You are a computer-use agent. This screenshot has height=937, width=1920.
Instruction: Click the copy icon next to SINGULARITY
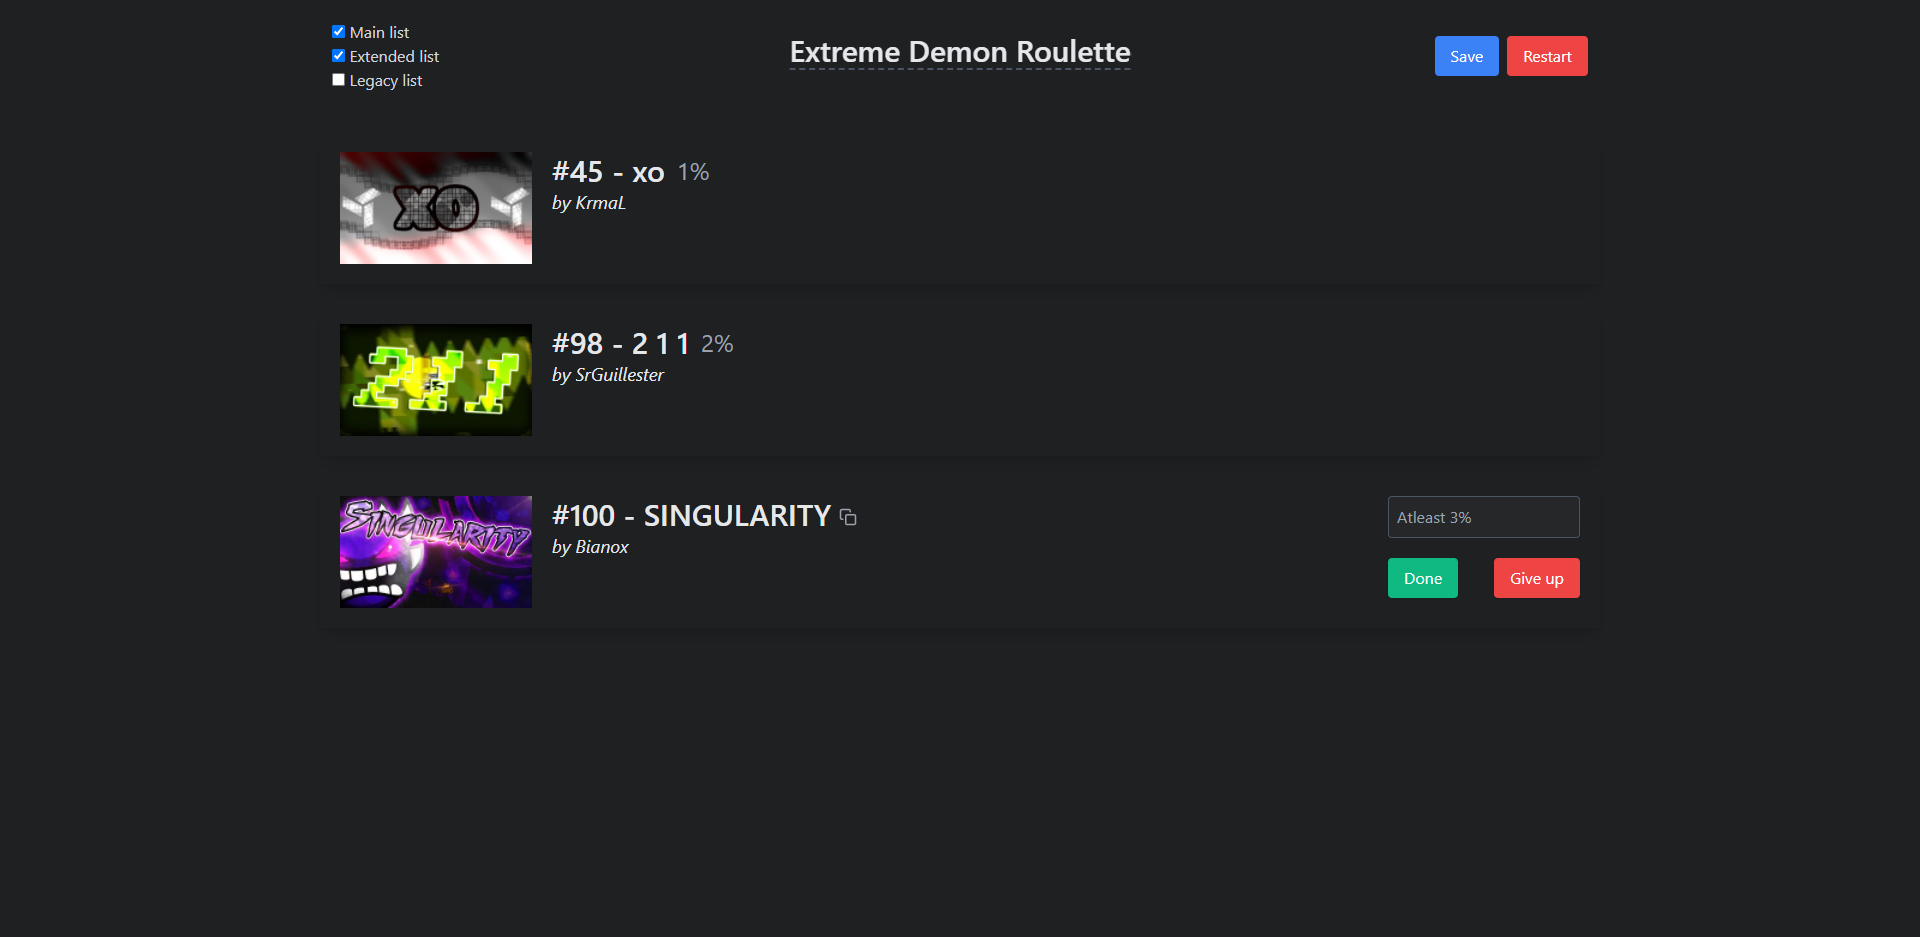pyautogui.click(x=848, y=517)
